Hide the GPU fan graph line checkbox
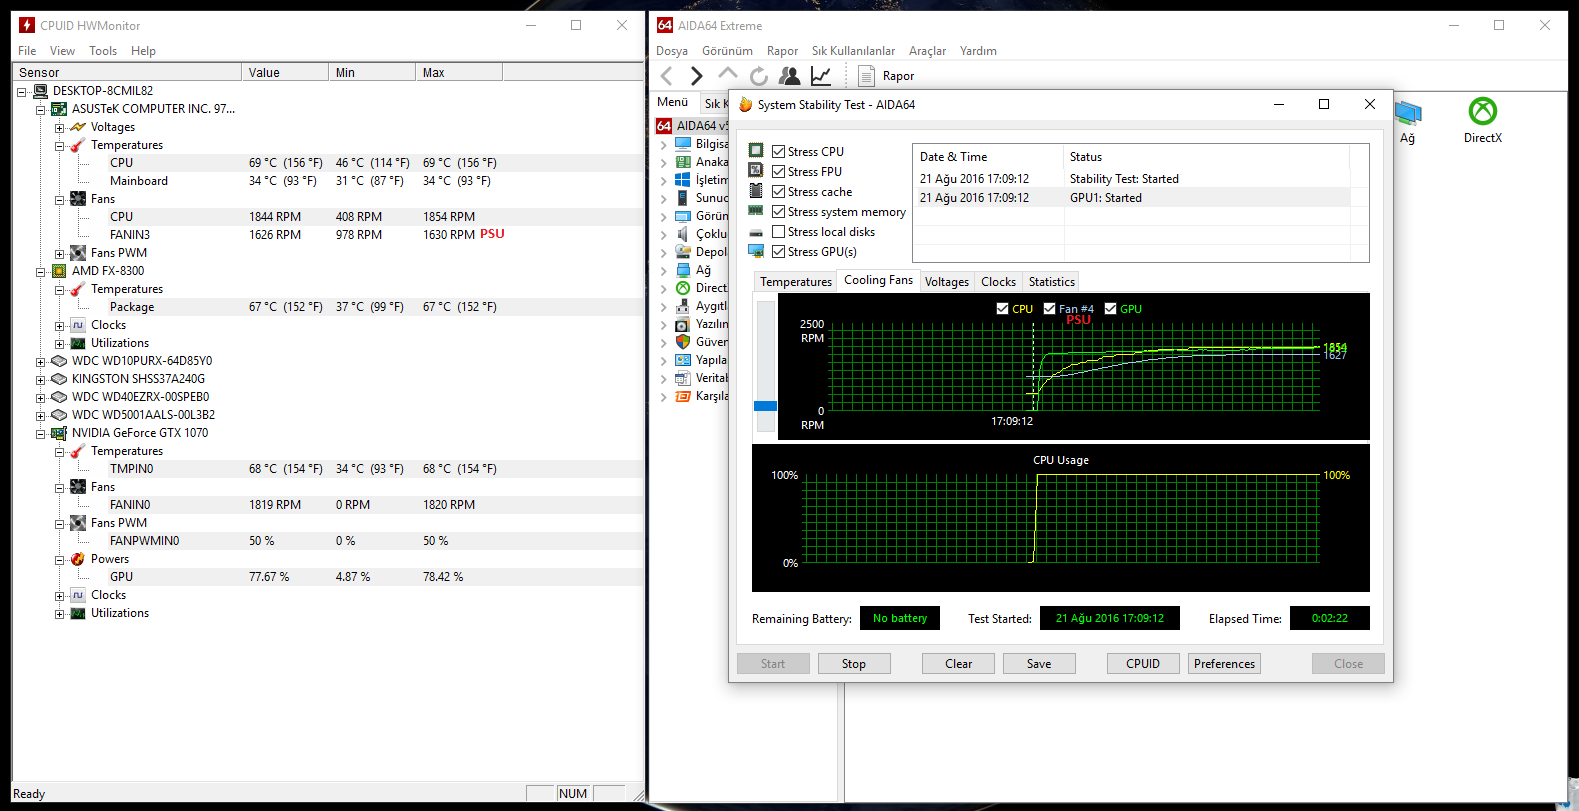The image size is (1579, 811). (1110, 308)
